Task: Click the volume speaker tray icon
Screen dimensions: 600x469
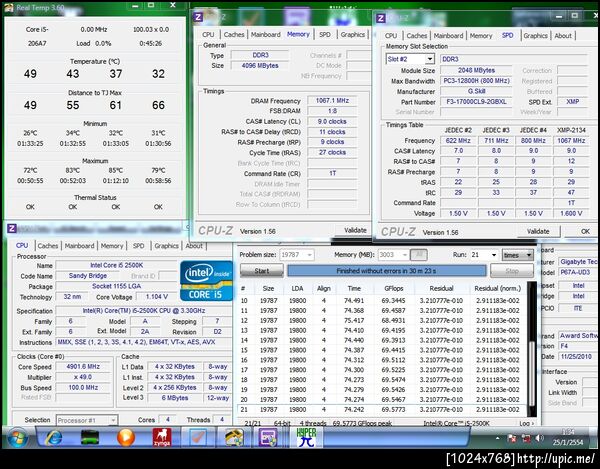Action: (540, 438)
